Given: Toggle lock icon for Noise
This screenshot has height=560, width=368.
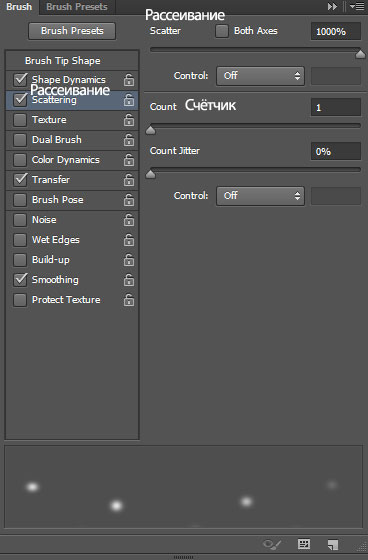Looking at the screenshot, I should point(129,220).
